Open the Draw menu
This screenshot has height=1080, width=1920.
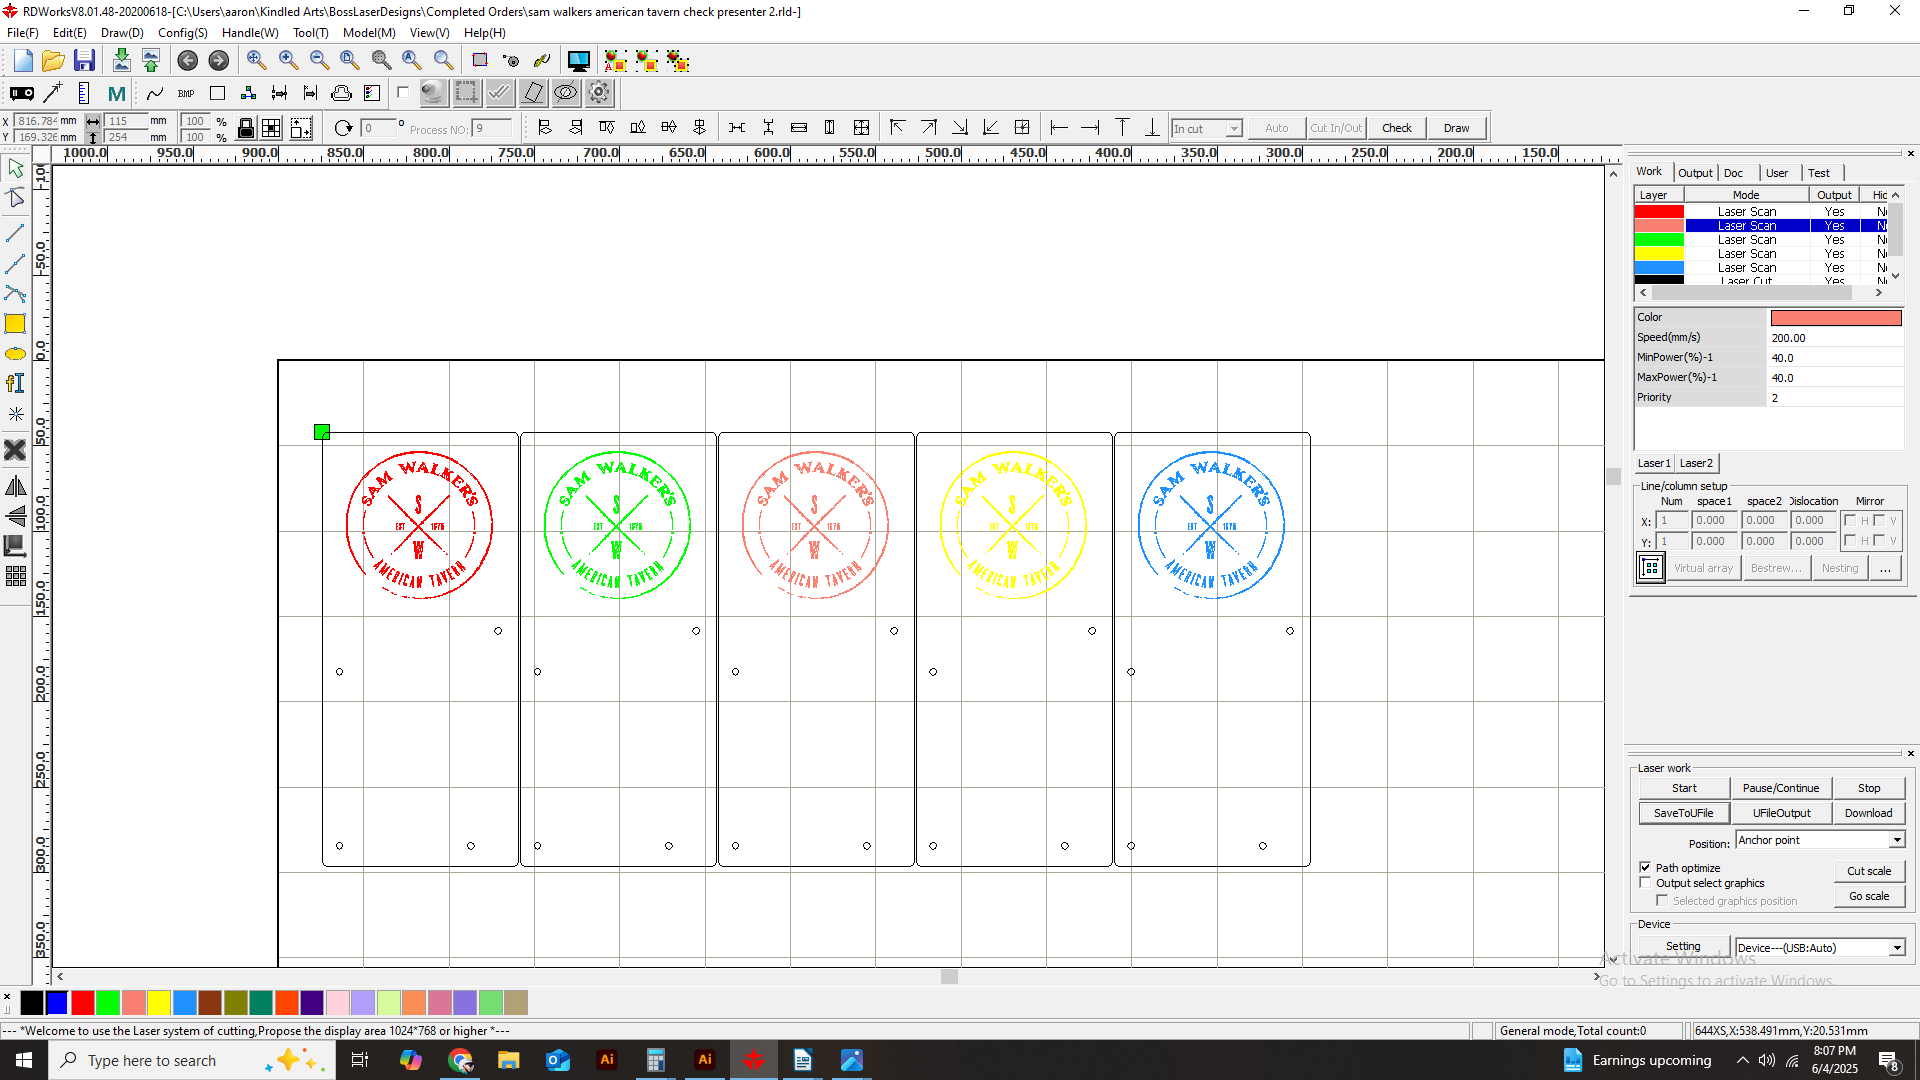coord(122,33)
